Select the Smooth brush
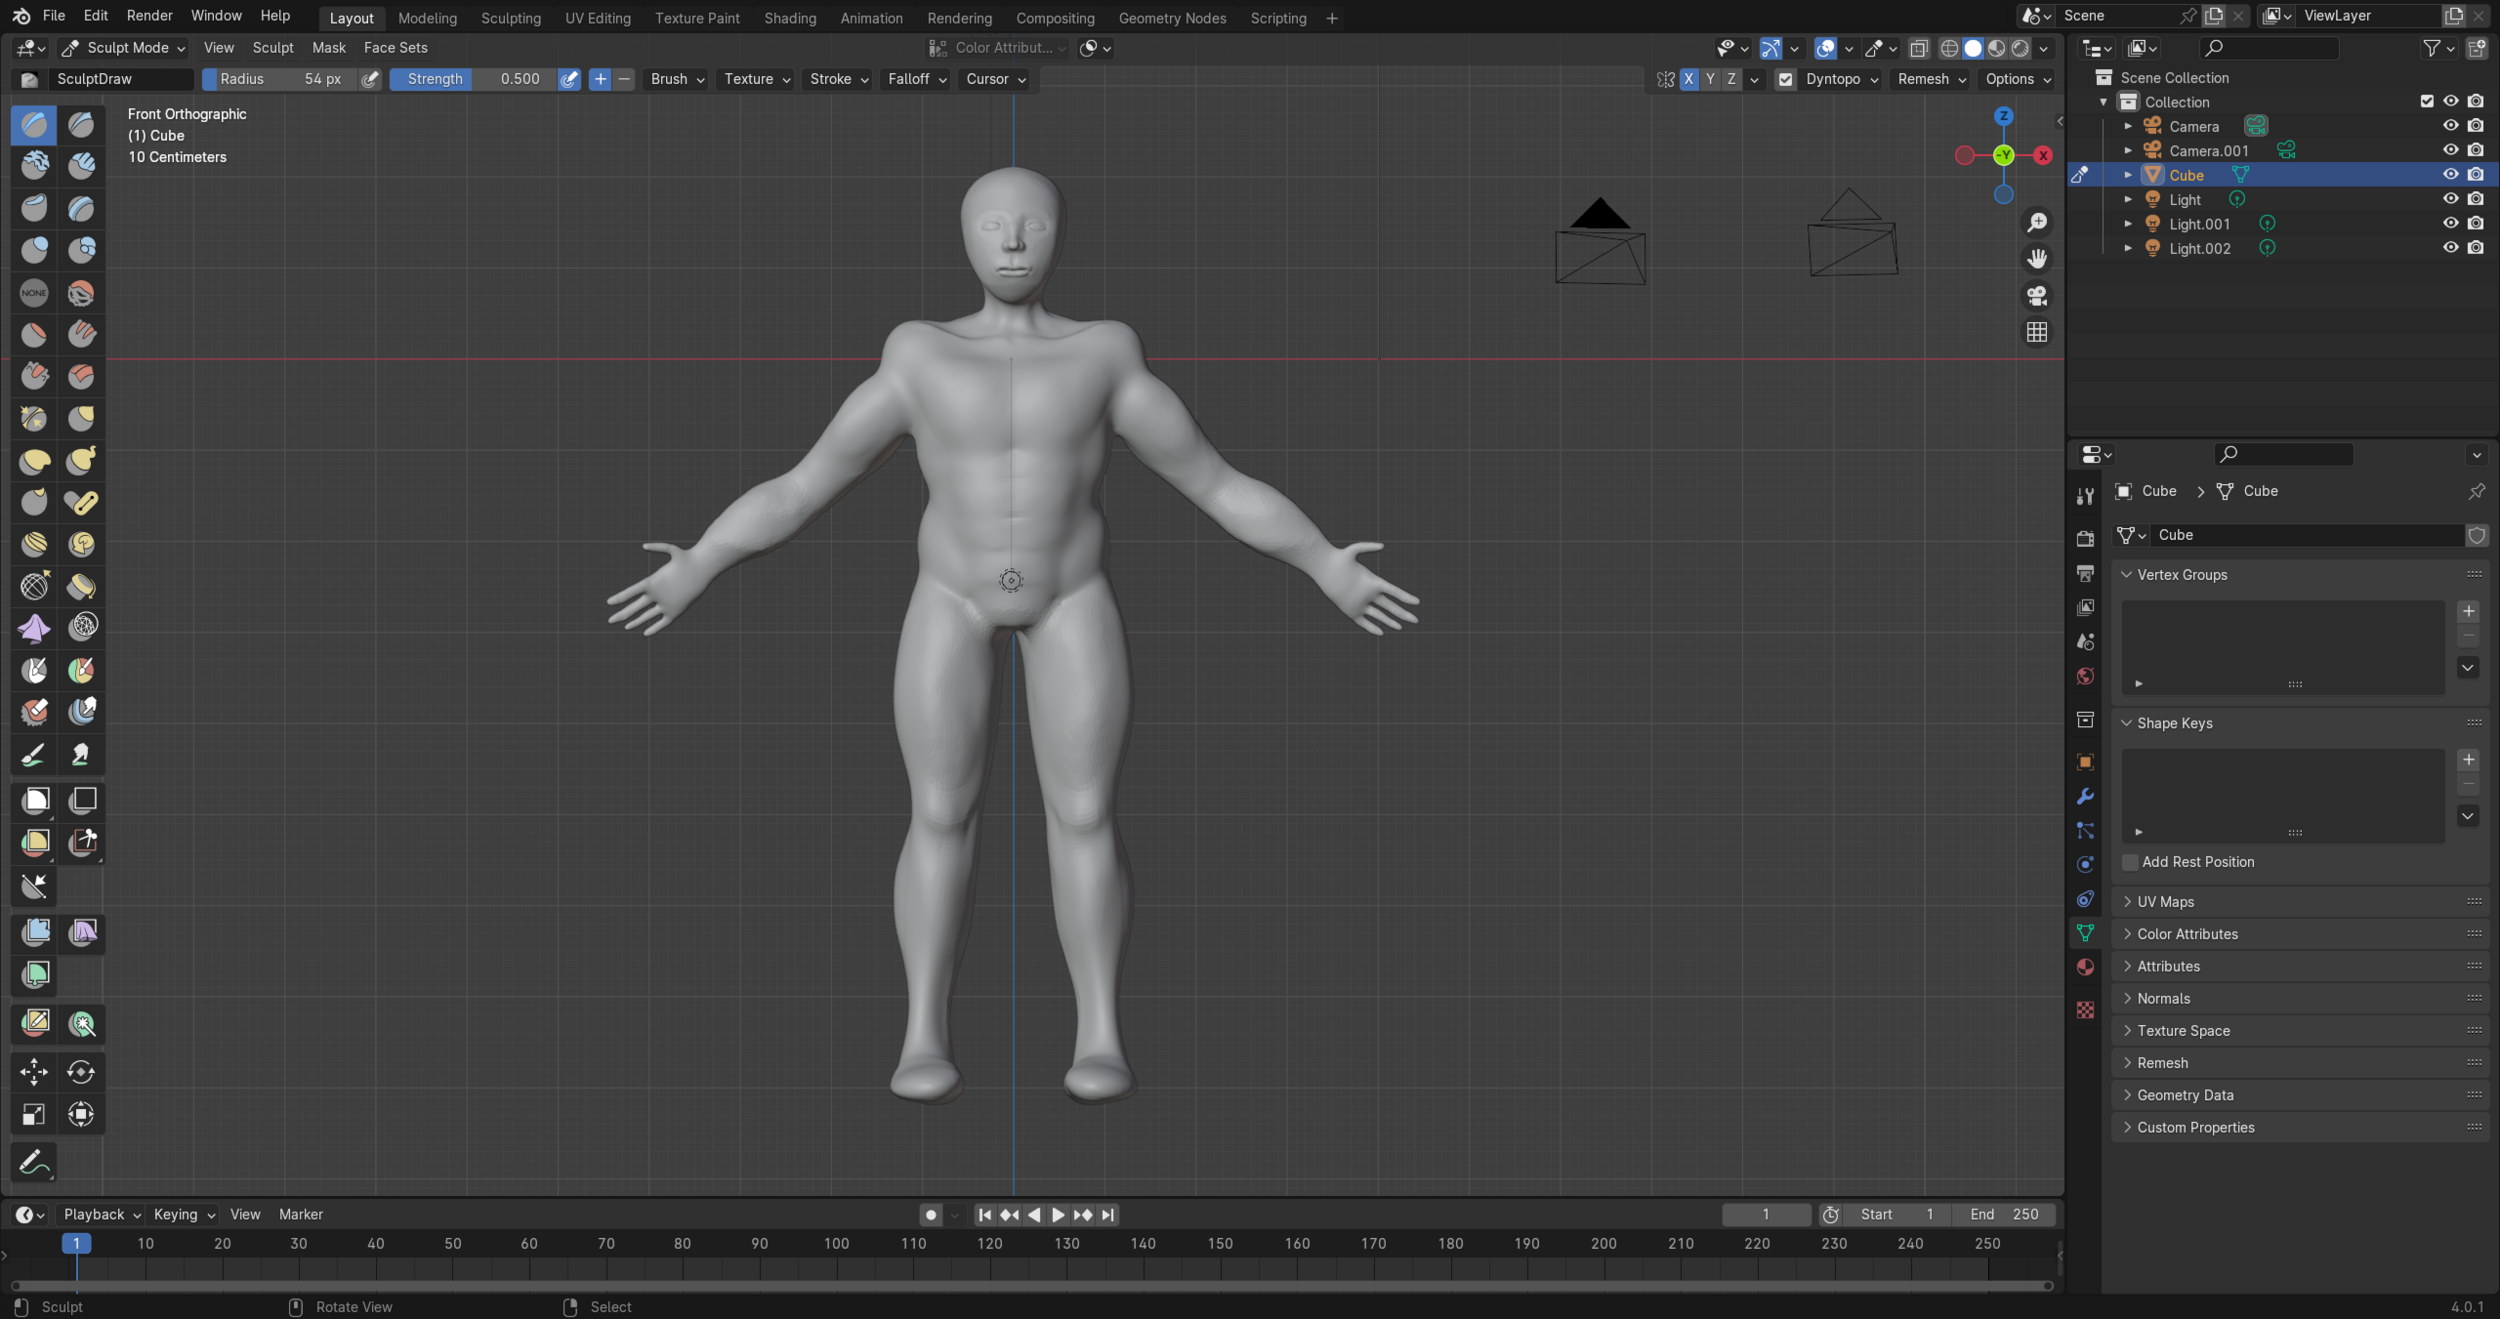 [x=81, y=292]
